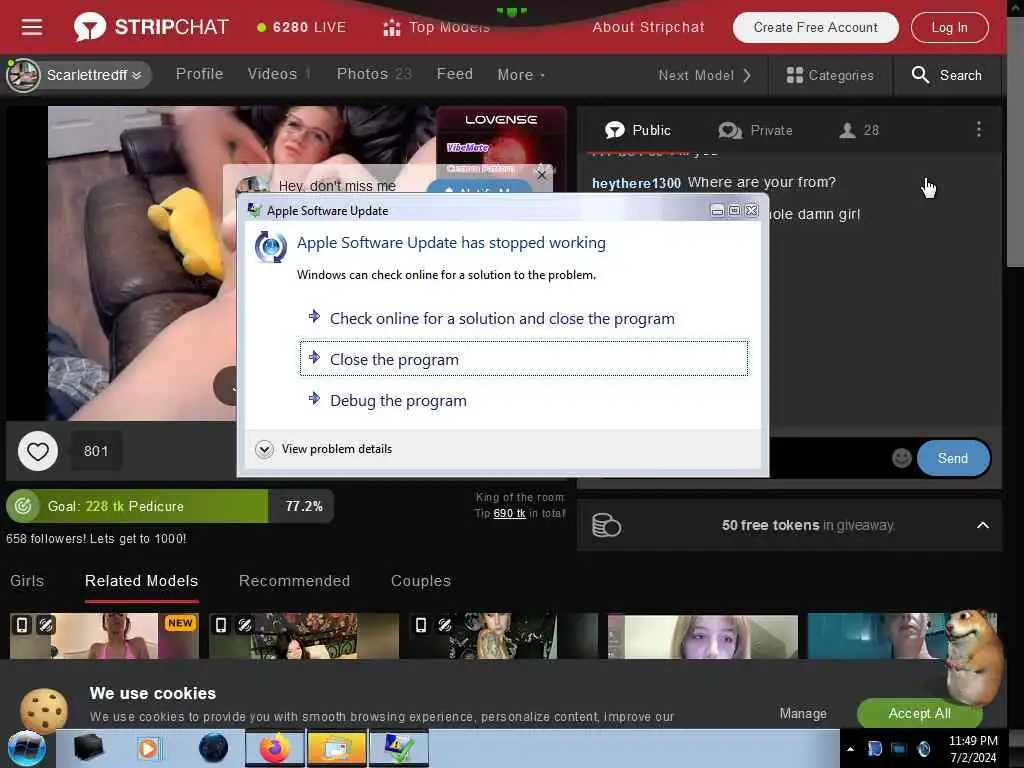This screenshot has width=1024, height=768.
Task: Select the Related Models tab
Action: (142, 581)
